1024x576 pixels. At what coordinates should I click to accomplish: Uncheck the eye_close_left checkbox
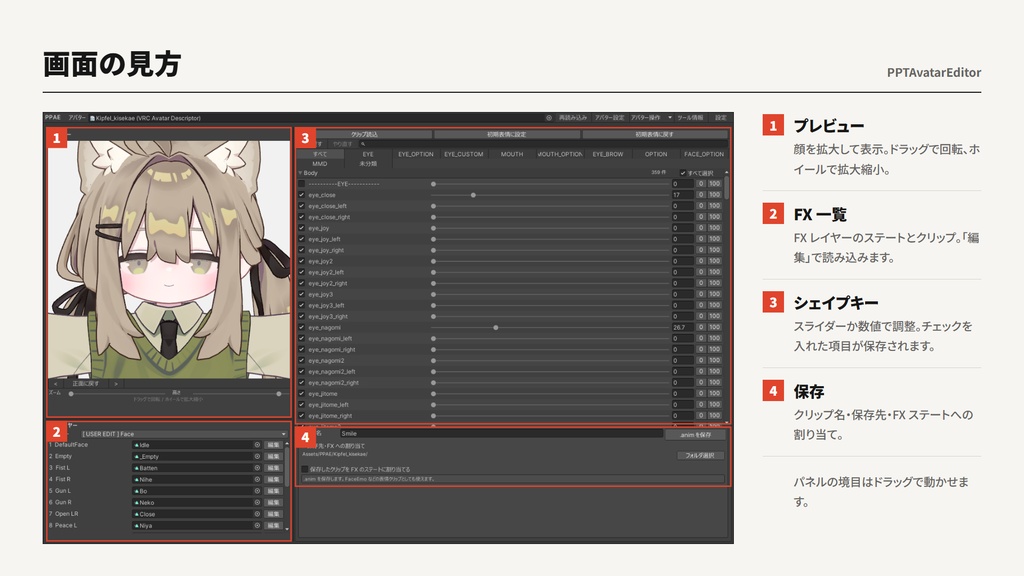pos(301,206)
